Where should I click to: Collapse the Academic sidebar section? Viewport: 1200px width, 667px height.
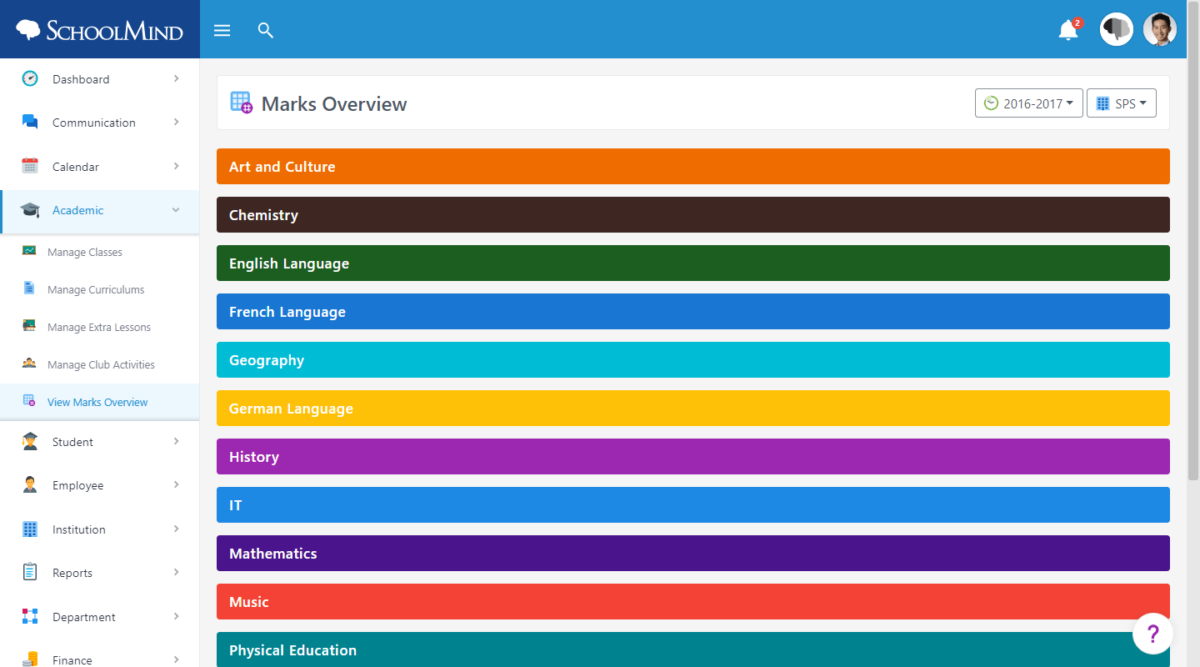pos(78,210)
